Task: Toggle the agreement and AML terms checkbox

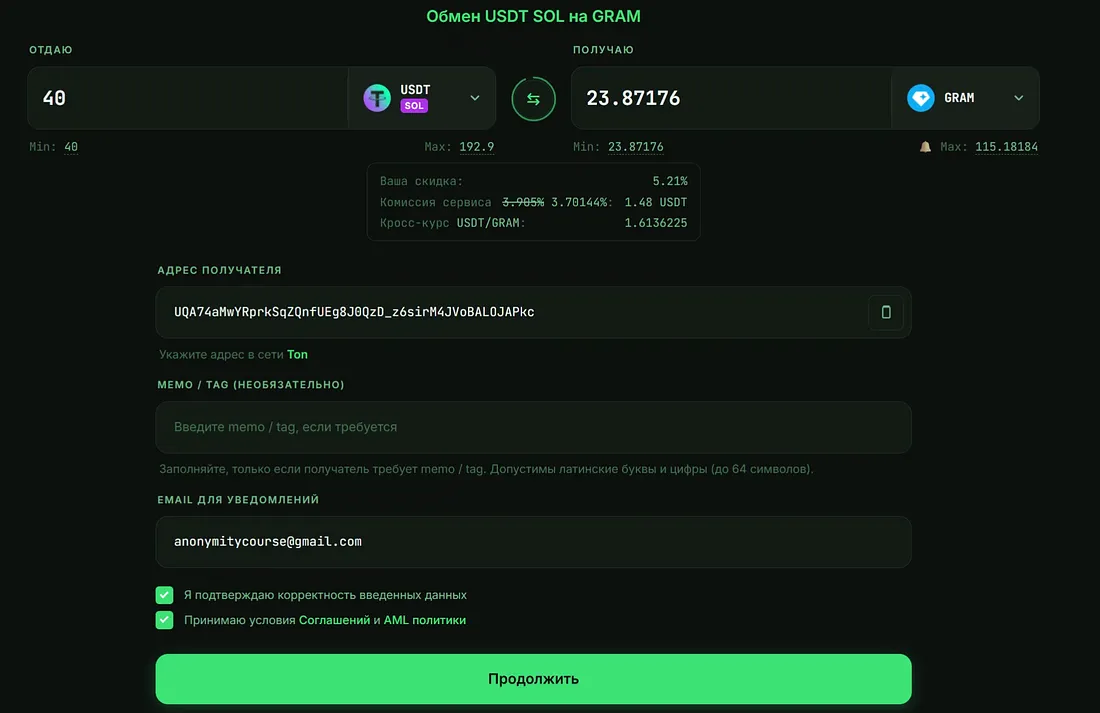Action: (164, 620)
